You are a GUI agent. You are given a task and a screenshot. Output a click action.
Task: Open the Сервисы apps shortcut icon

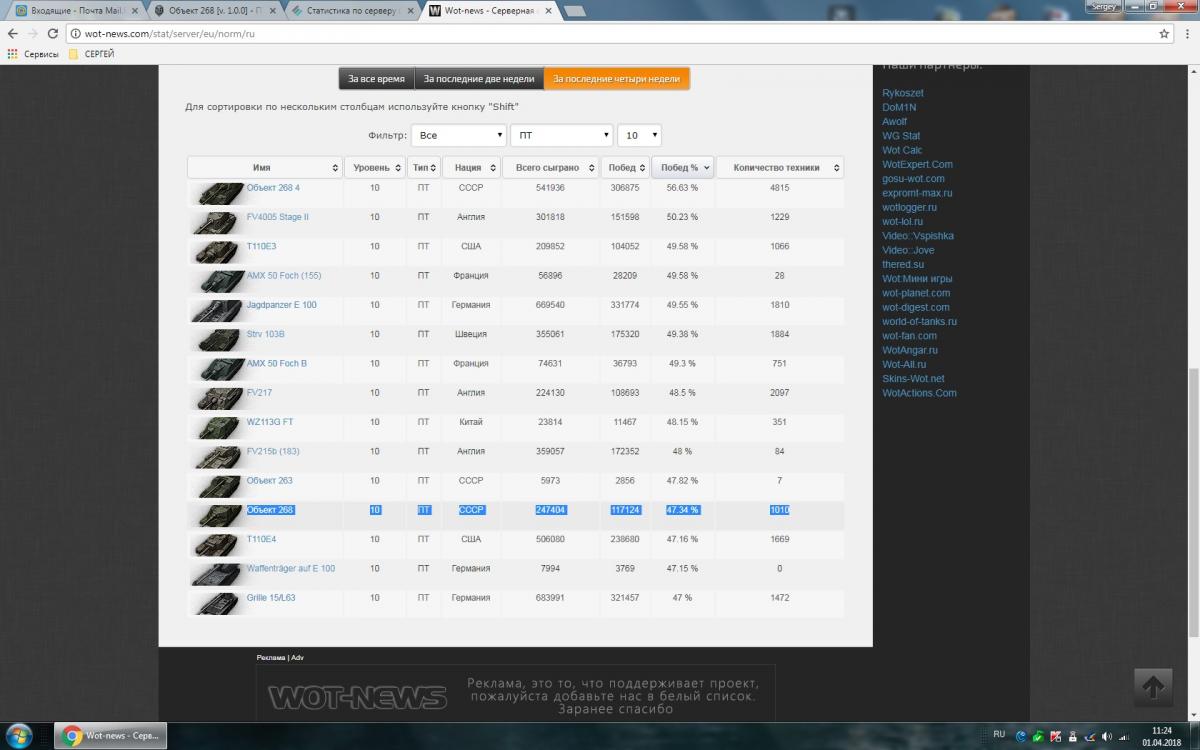tap(13, 54)
